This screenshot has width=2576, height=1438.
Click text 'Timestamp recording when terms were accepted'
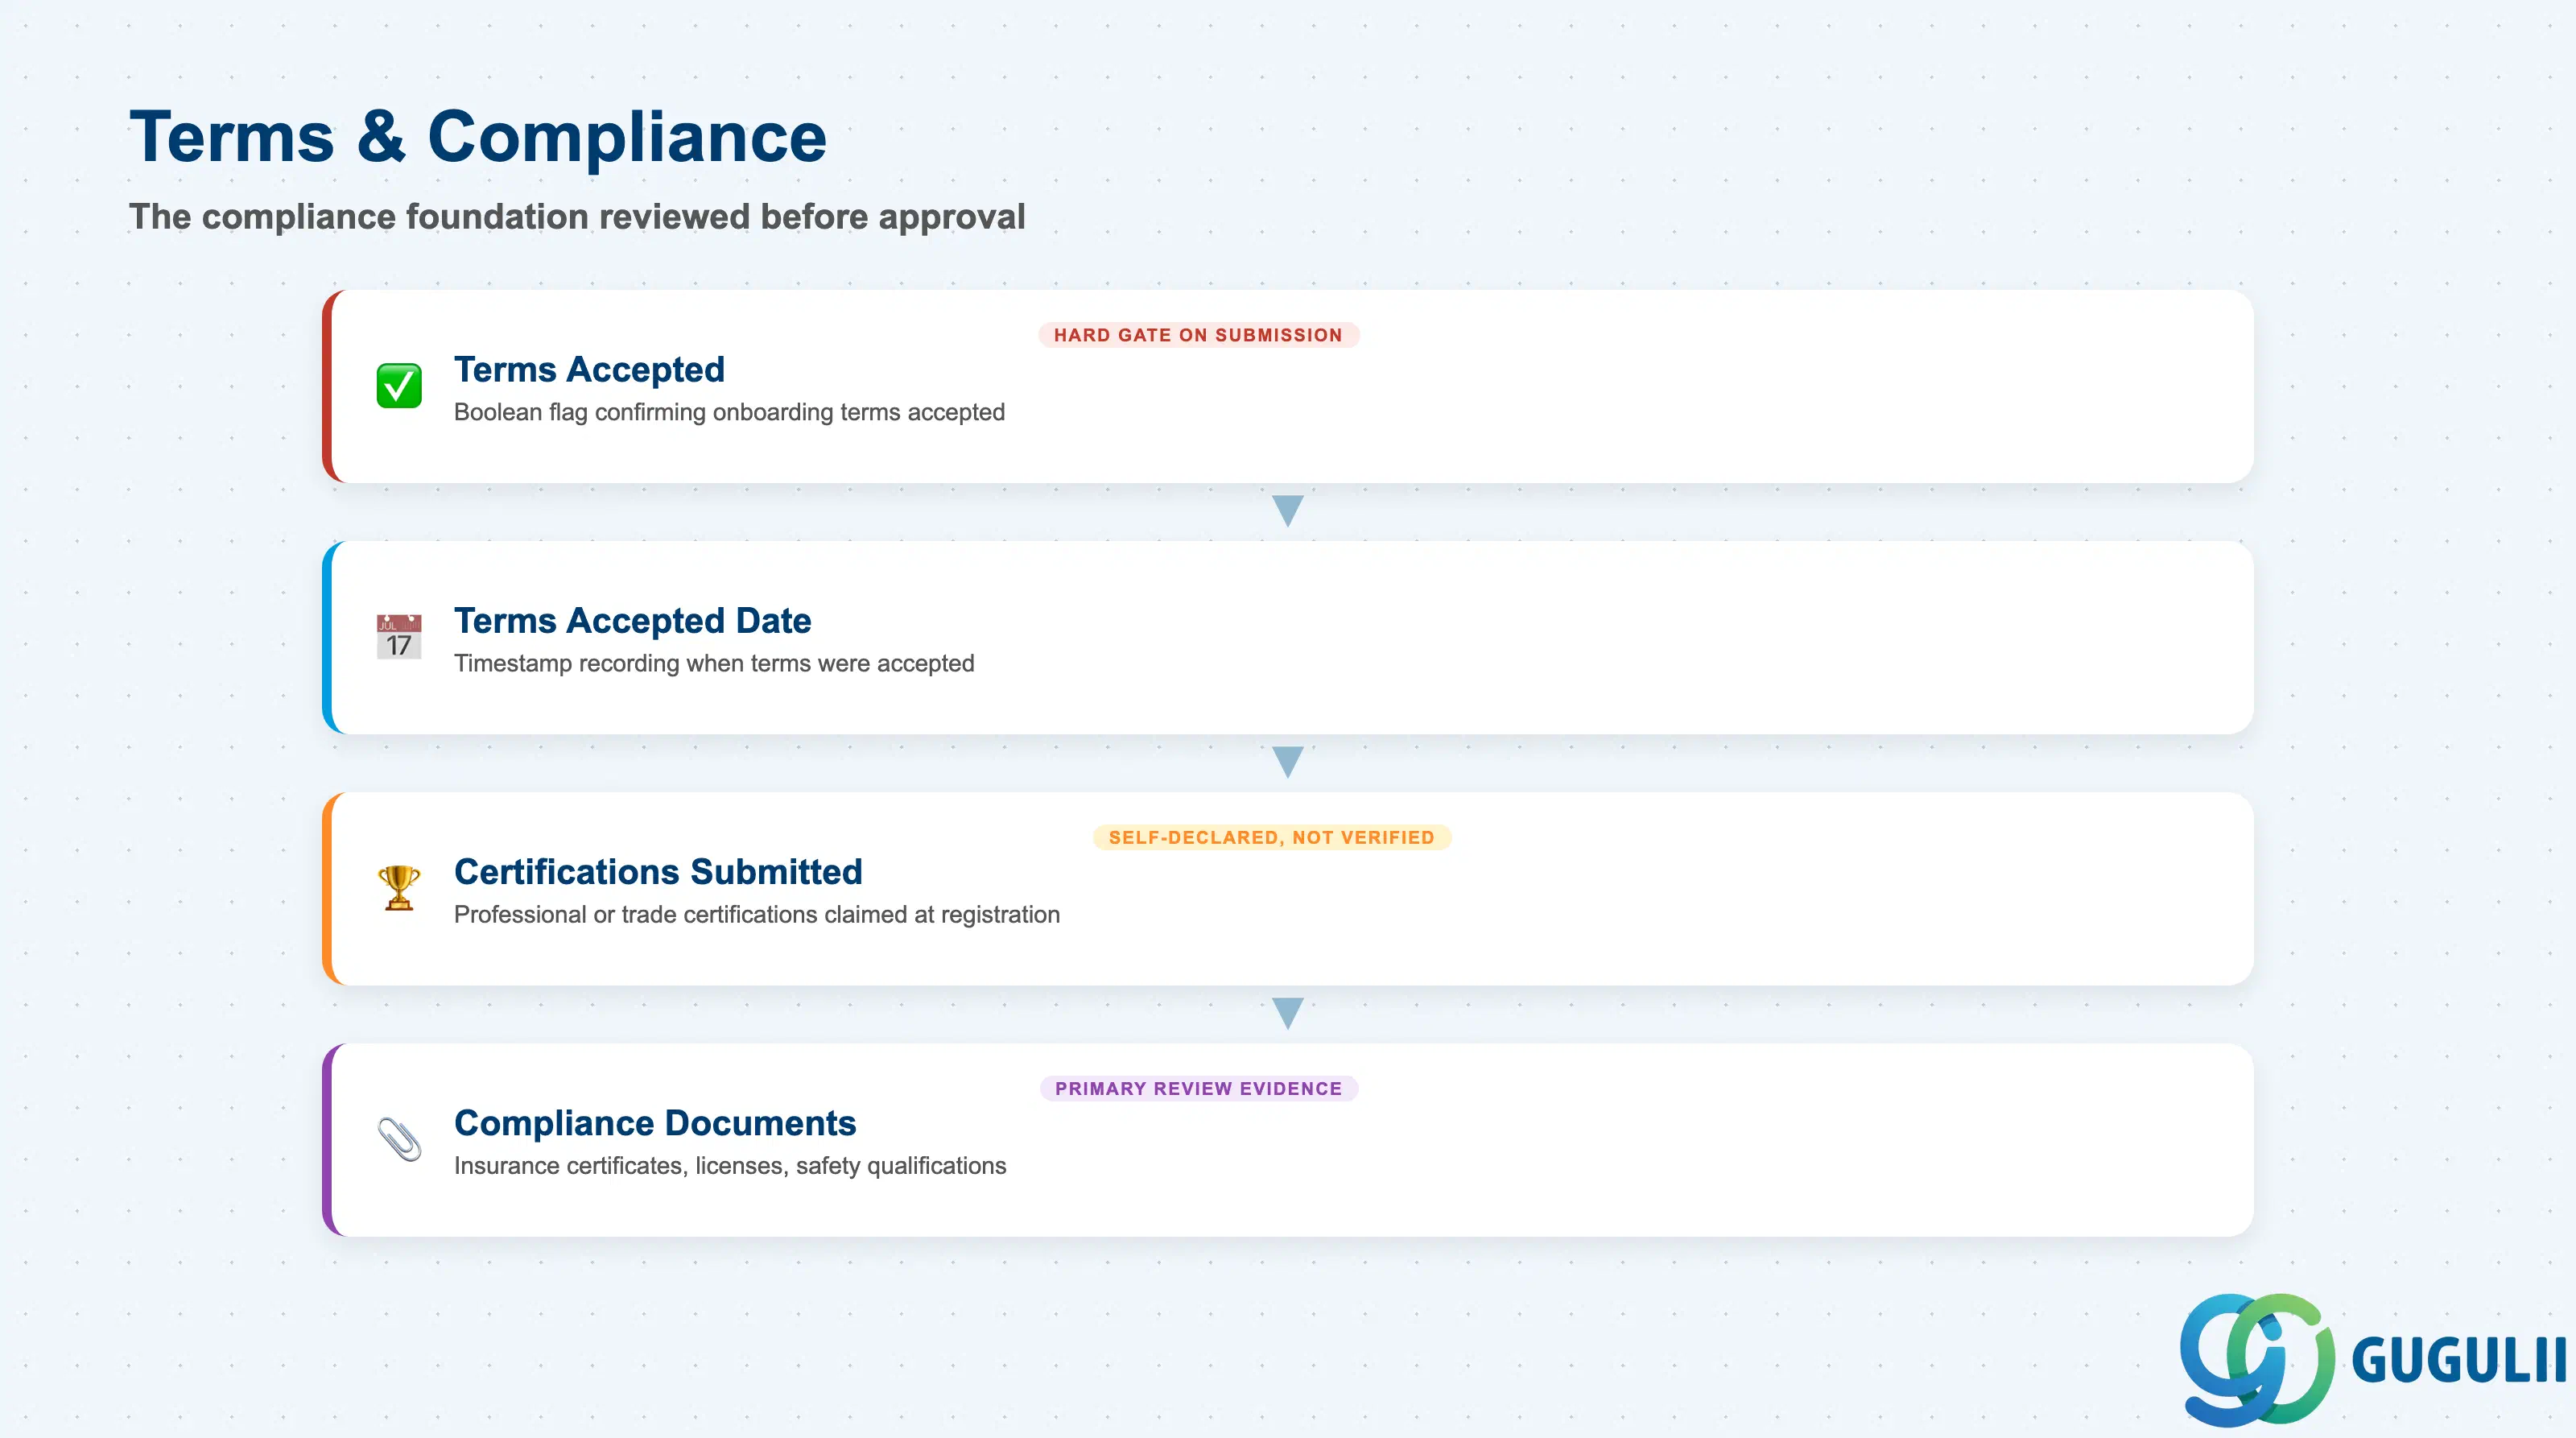[714, 663]
